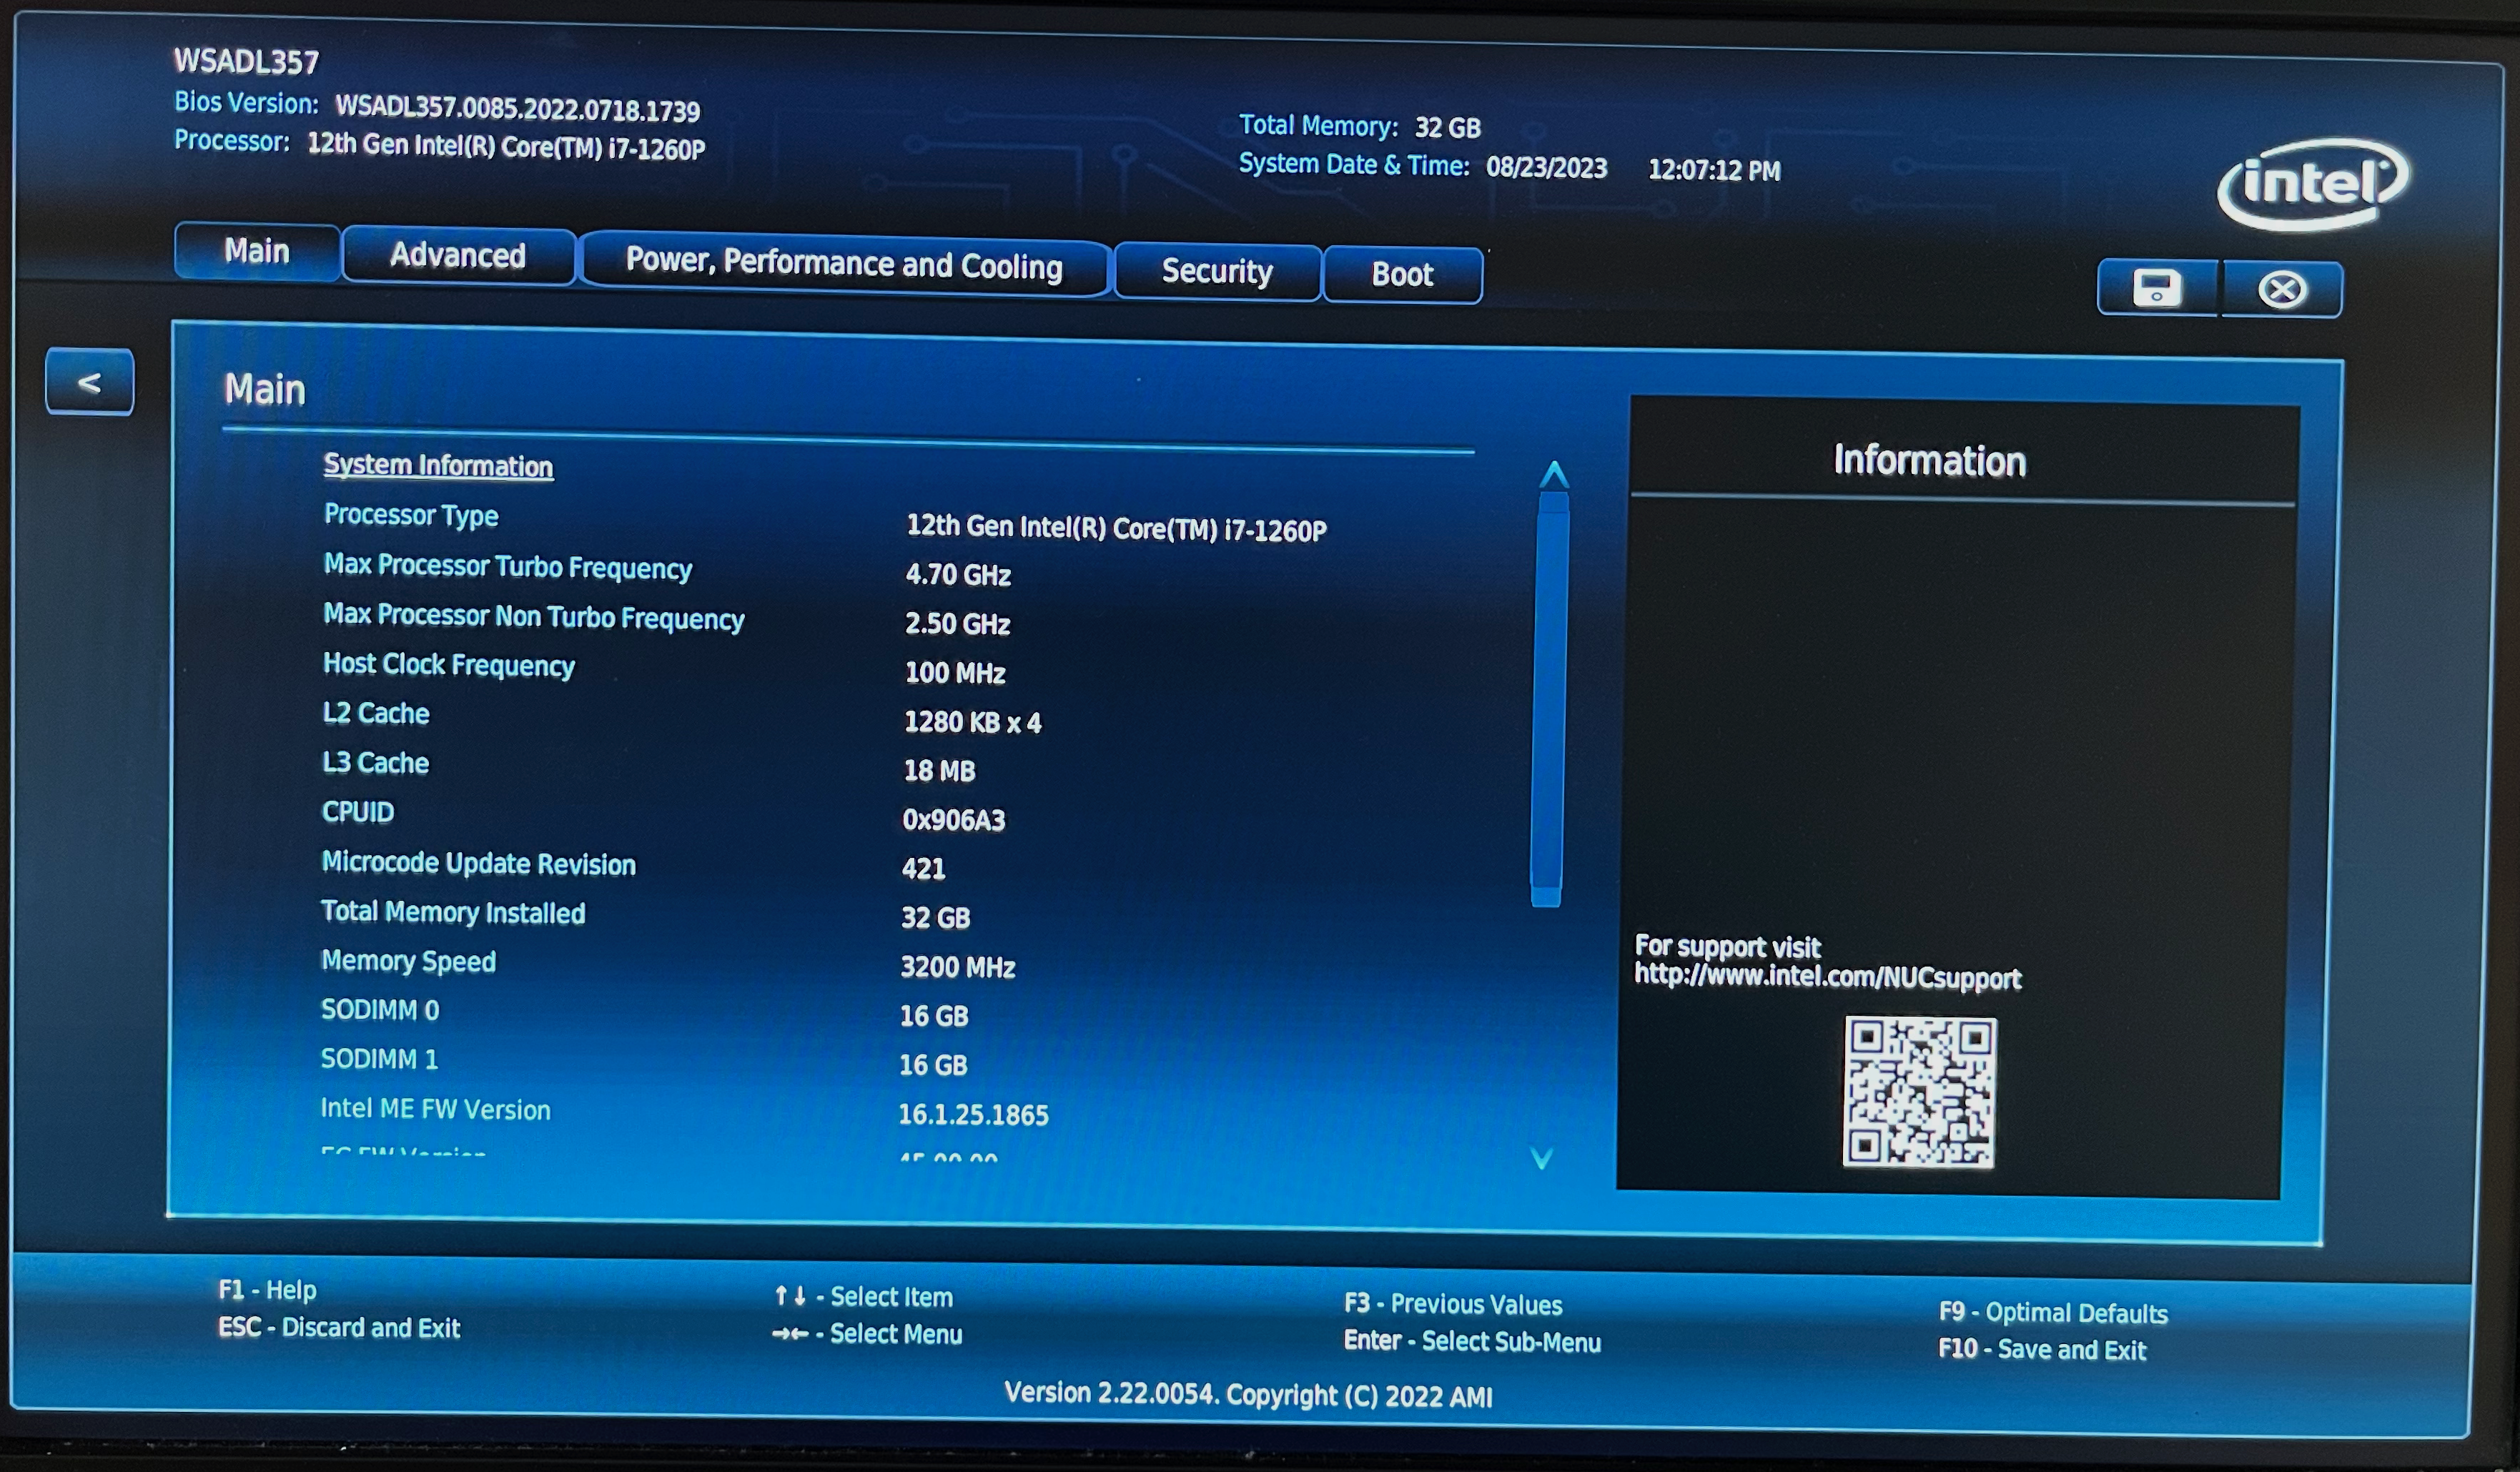Switch to the Security tab
This screenshot has height=1472, width=2520.
pos(1217,271)
